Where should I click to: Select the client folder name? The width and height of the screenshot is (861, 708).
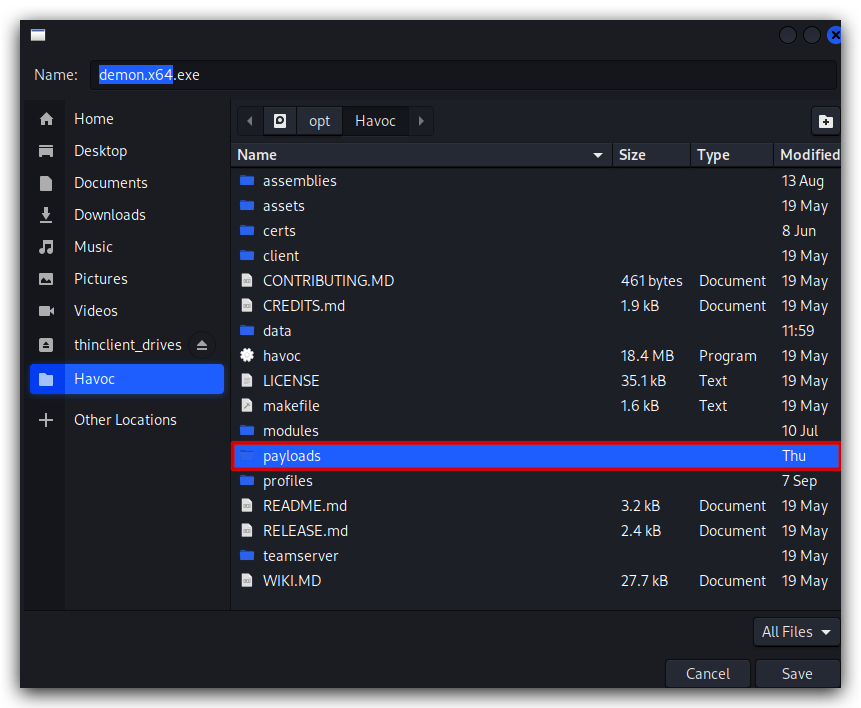tap(281, 256)
